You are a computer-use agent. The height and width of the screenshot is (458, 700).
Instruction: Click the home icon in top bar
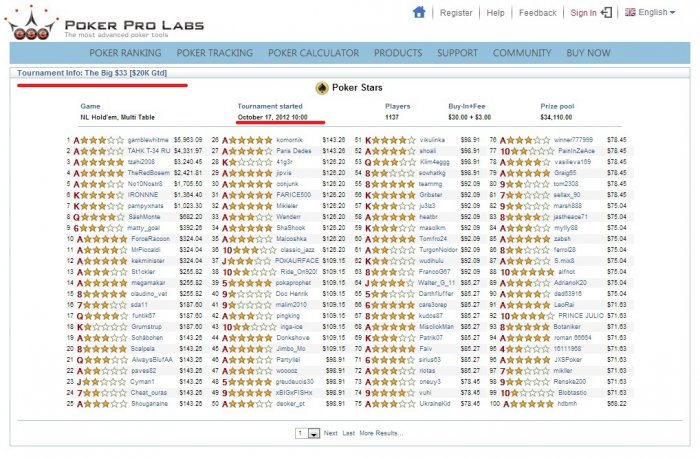coord(419,12)
